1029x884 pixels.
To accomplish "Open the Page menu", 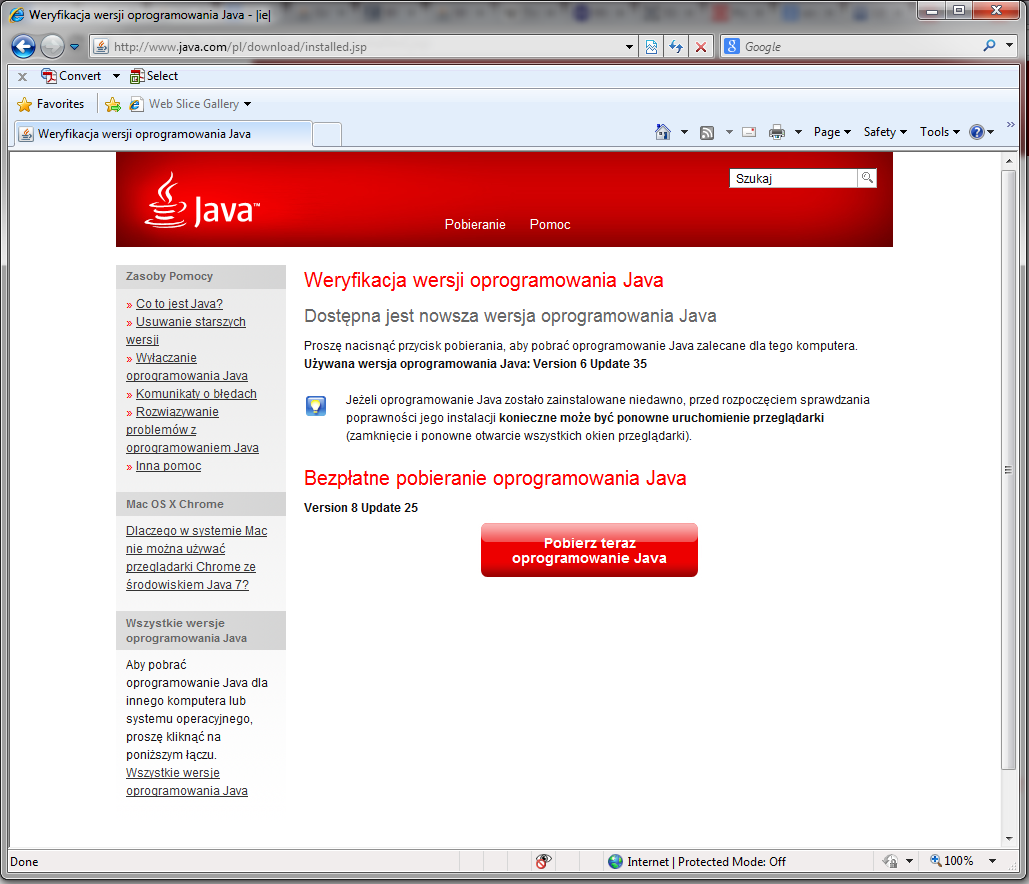I will tap(832, 132).
